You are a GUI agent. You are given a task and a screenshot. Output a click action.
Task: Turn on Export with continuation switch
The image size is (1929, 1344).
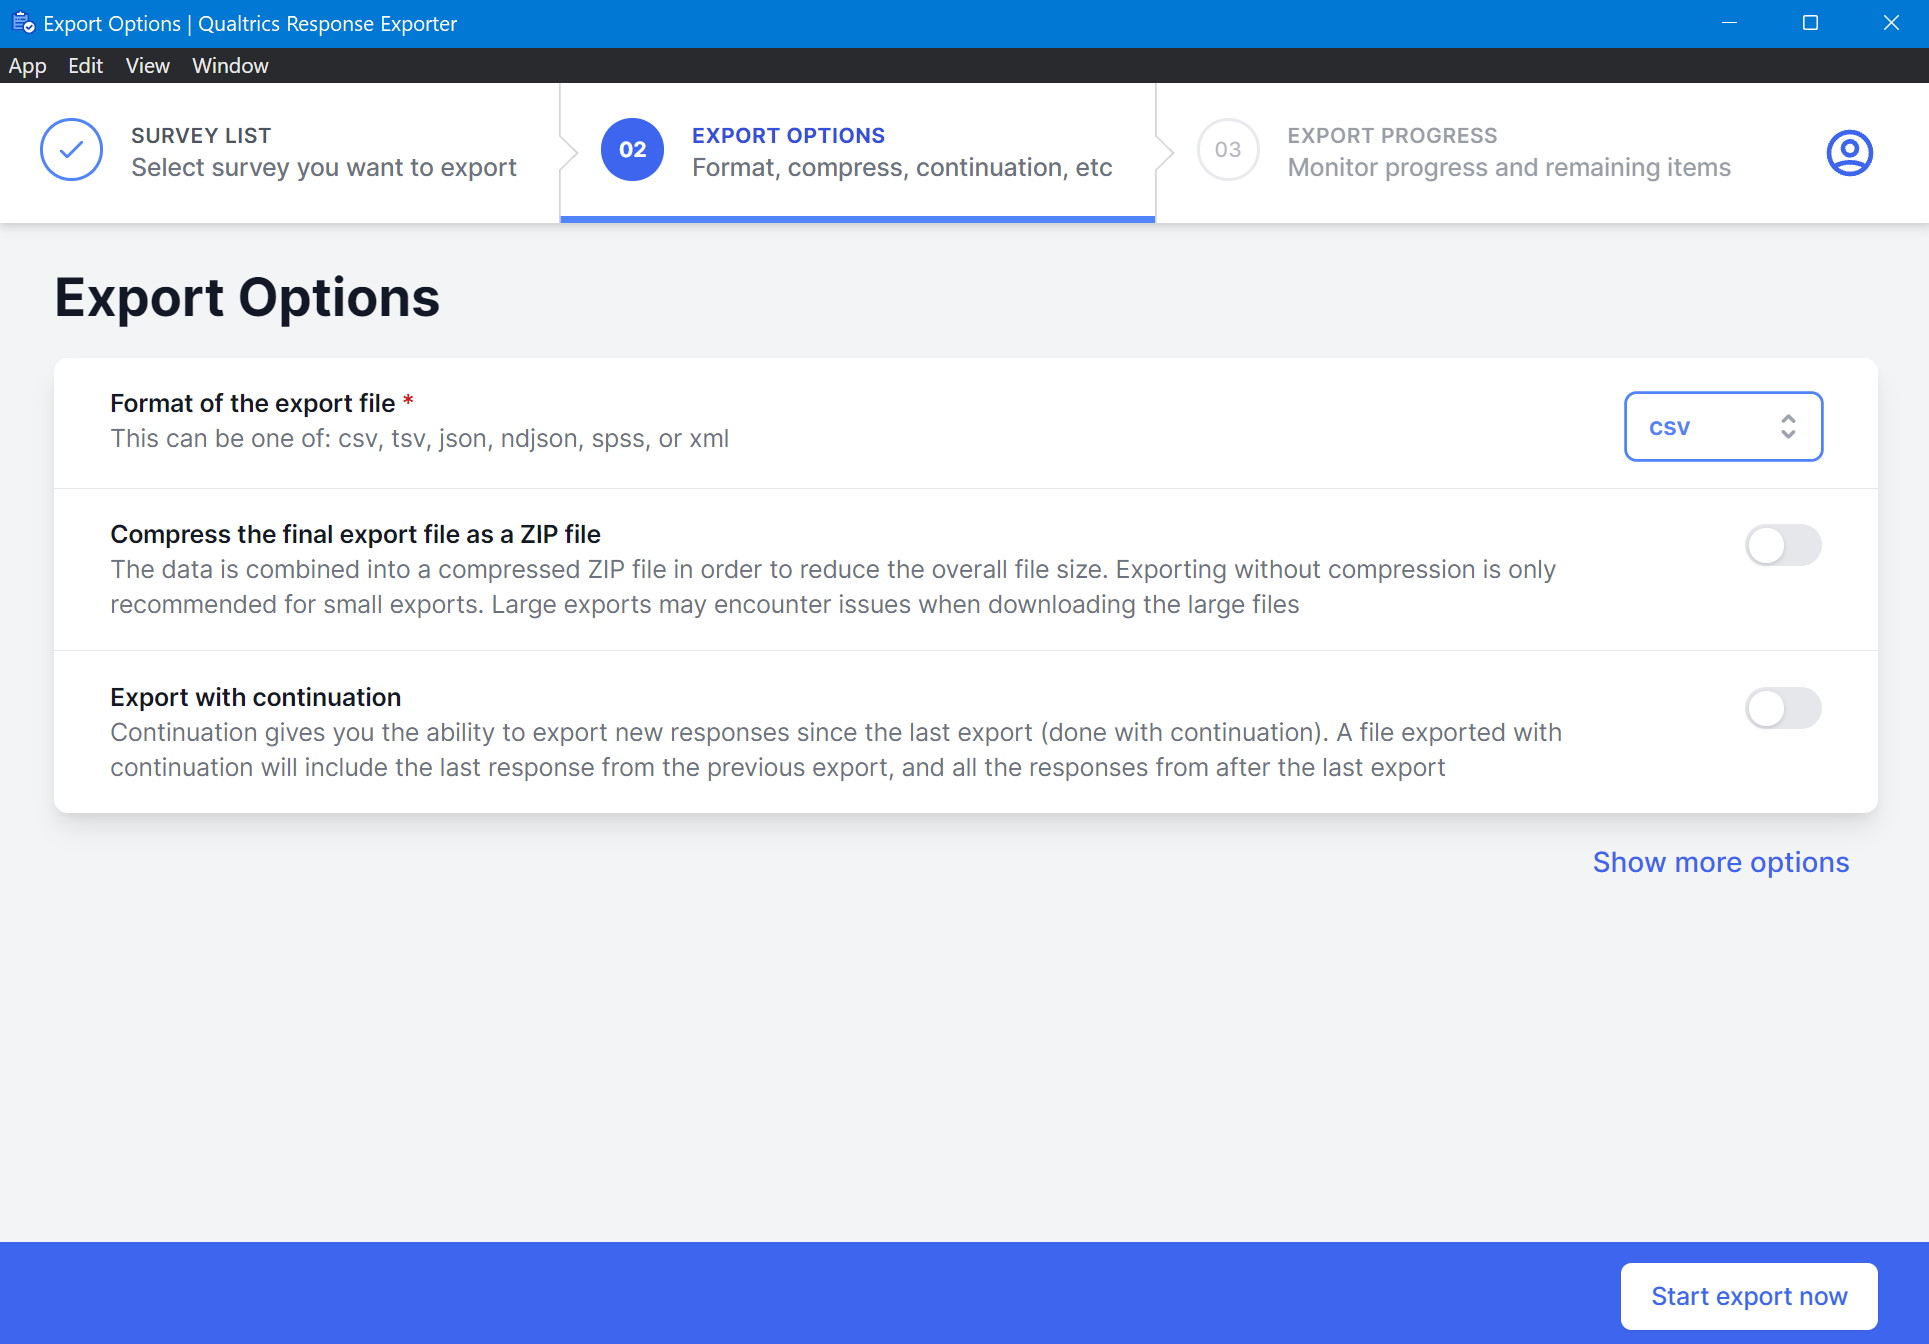[x=1783, y=709]
